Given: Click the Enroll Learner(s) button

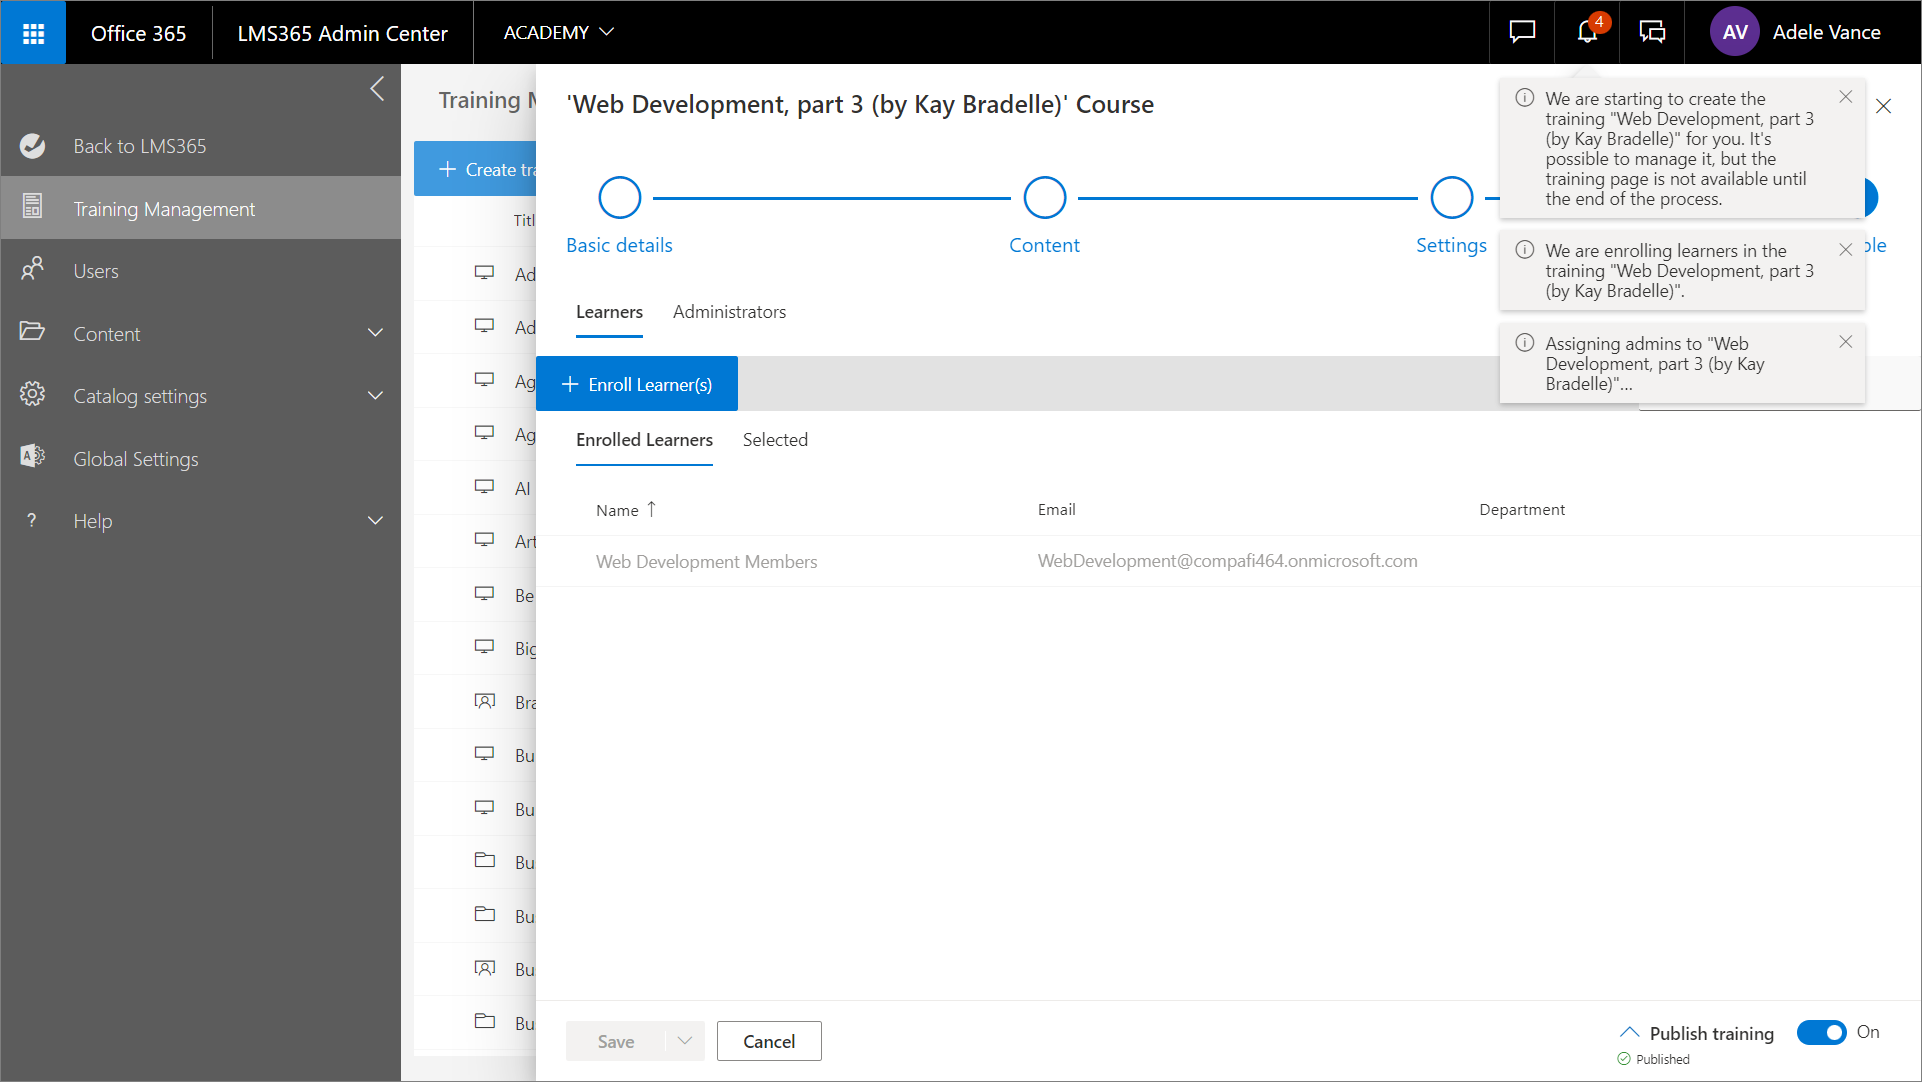Looking at the screenshot, I should click(x=637, y=383).
